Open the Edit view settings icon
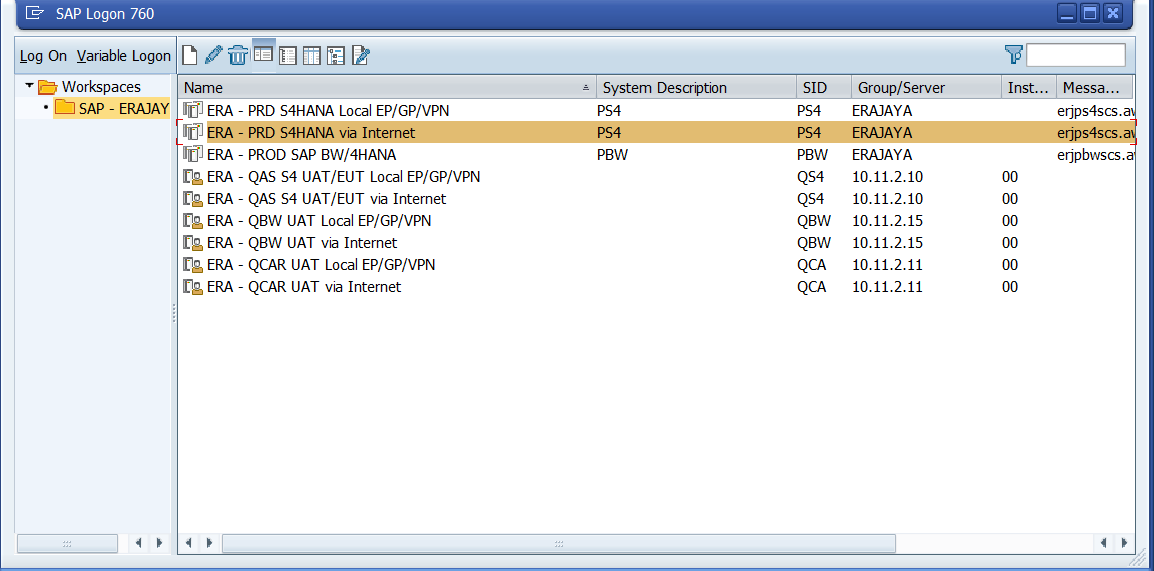The image size is (1154, 571). (361, 55)
